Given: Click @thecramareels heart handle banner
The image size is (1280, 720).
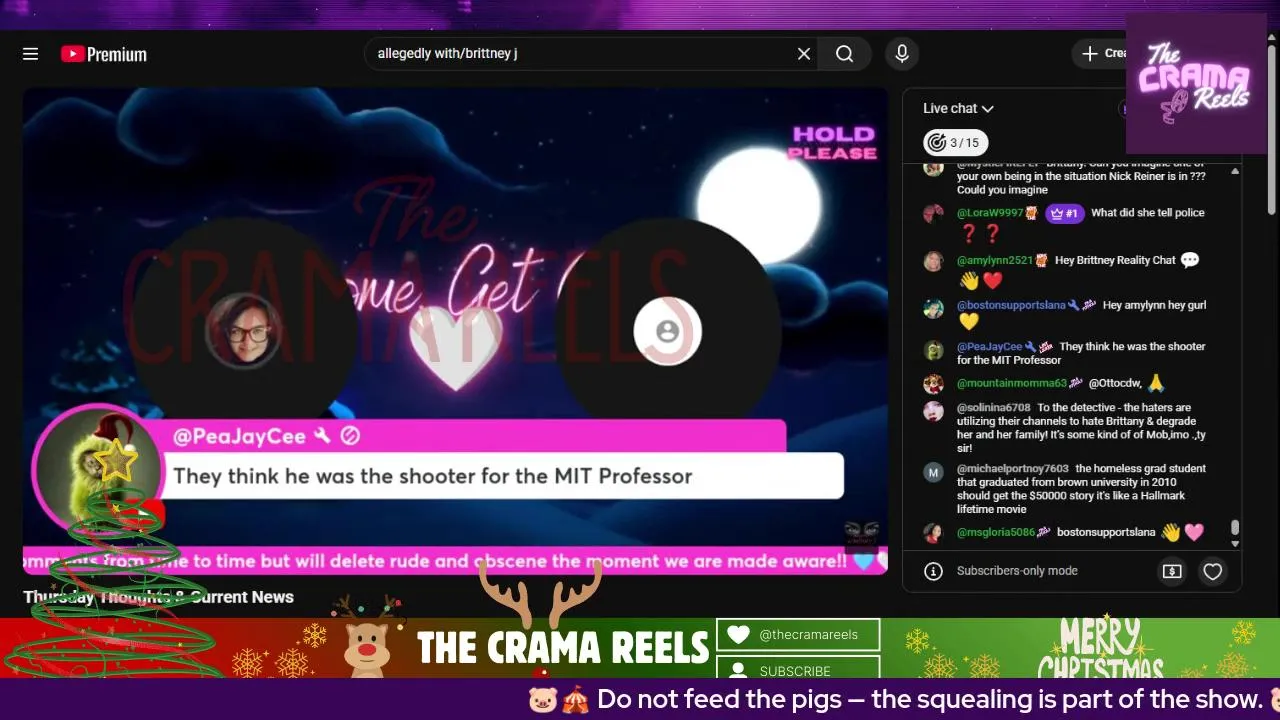Looking at the screenshot, I should [798, 634].
